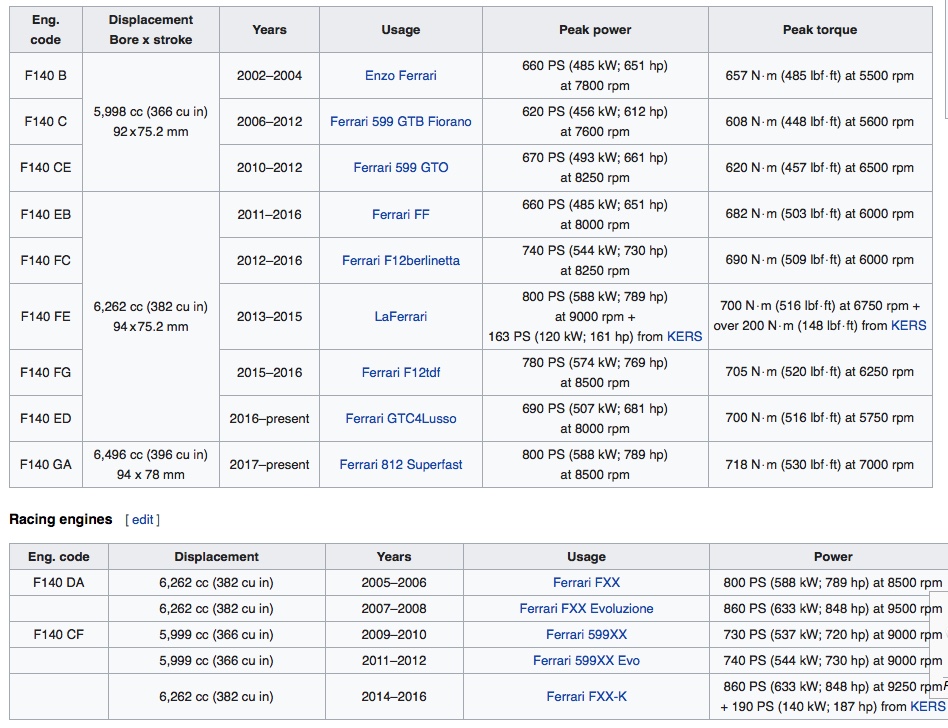This screenshot has height=728, width=948.
Task: Click the F140 CF racing engine code
Action: coord(59,635)
